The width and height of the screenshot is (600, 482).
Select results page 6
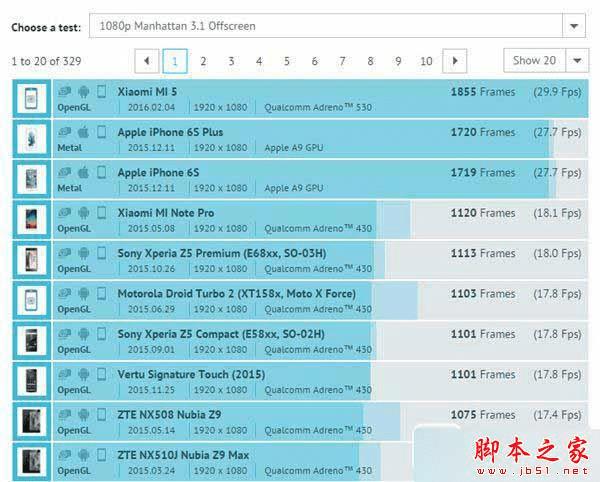315,61
